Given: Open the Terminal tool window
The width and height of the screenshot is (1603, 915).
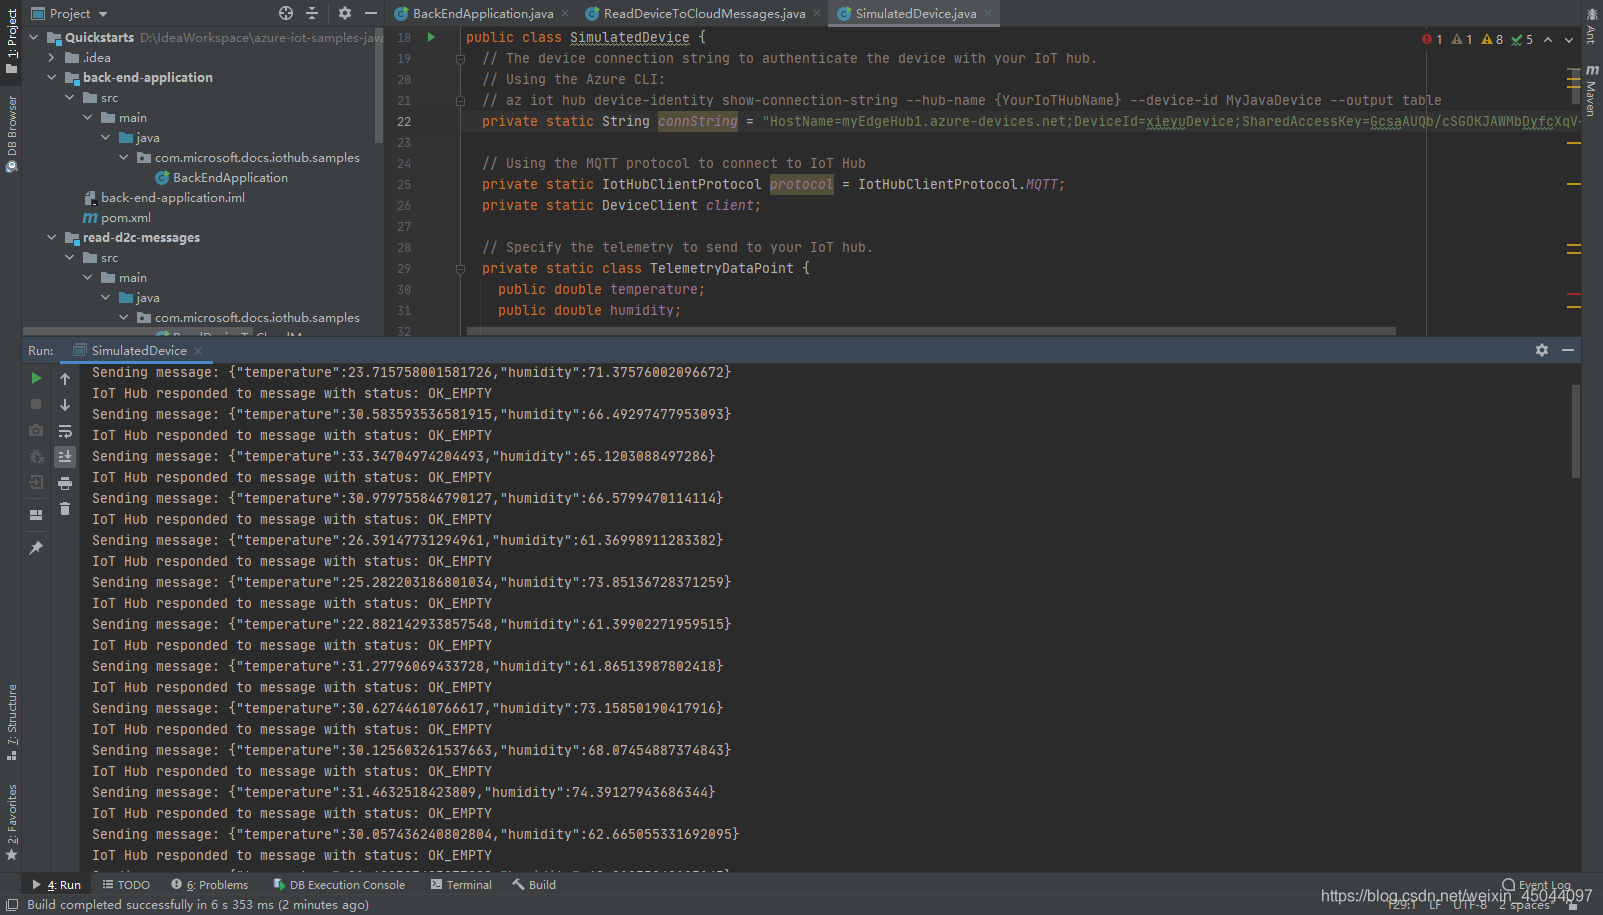Looking at the screenshot, I should click(x=461, y=884).
